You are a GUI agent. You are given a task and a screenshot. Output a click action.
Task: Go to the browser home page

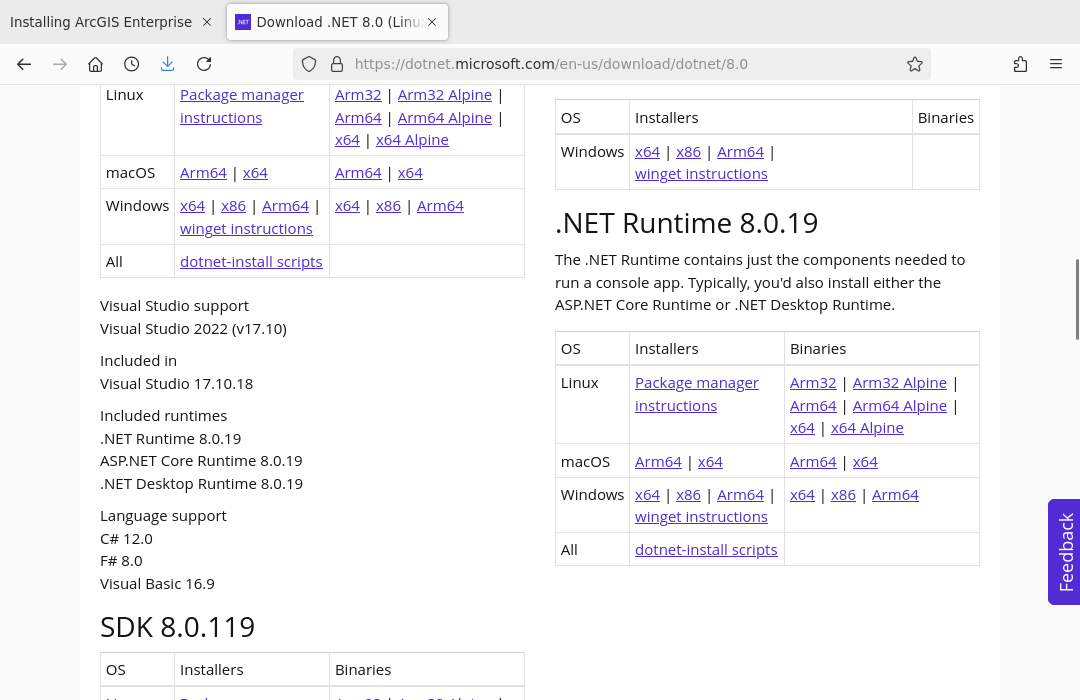[x=95, y=64]
